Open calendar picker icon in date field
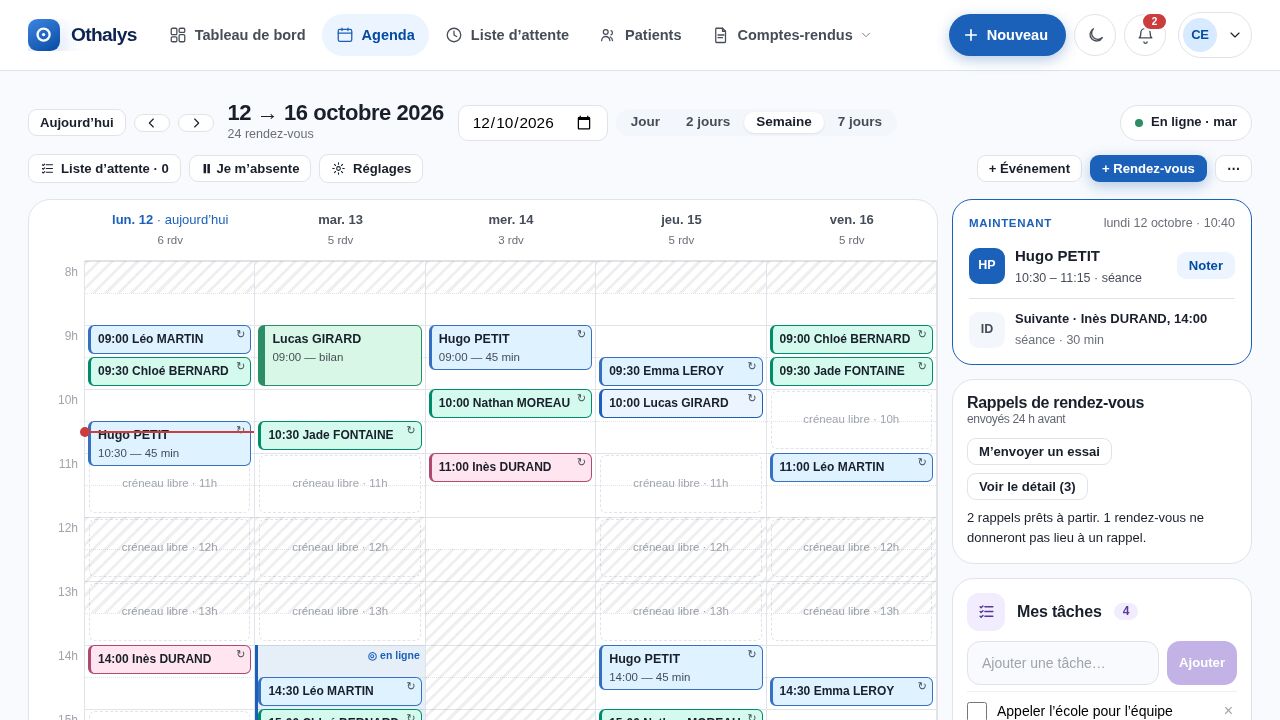Viewport: 1280px width, 720px height. [584, 123]
